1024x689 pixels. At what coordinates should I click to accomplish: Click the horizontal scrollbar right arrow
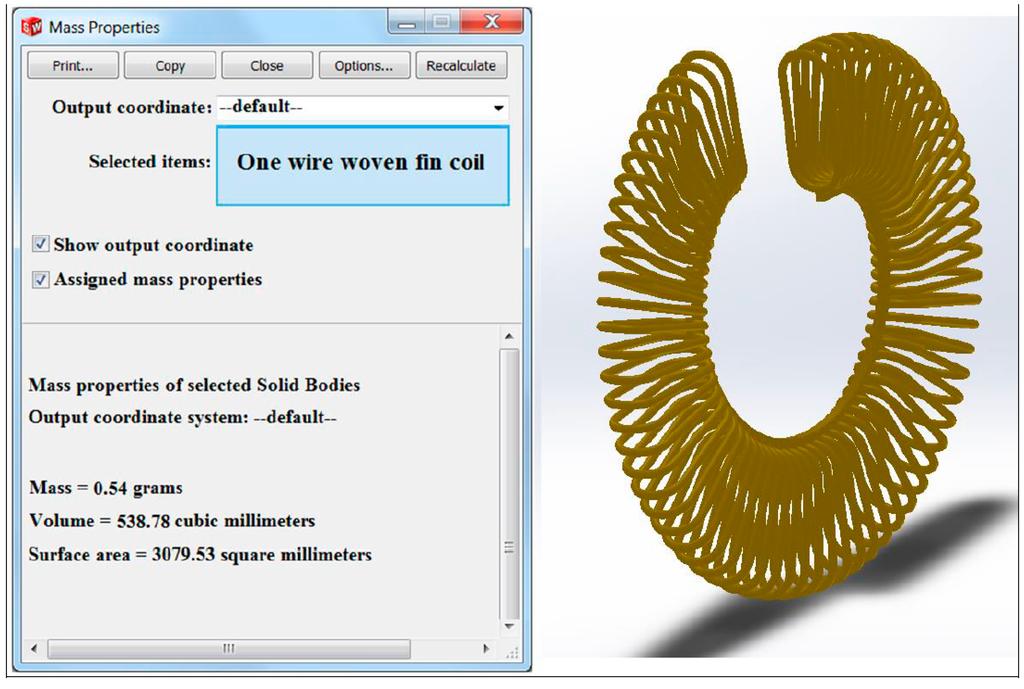(x=487, y=648)
